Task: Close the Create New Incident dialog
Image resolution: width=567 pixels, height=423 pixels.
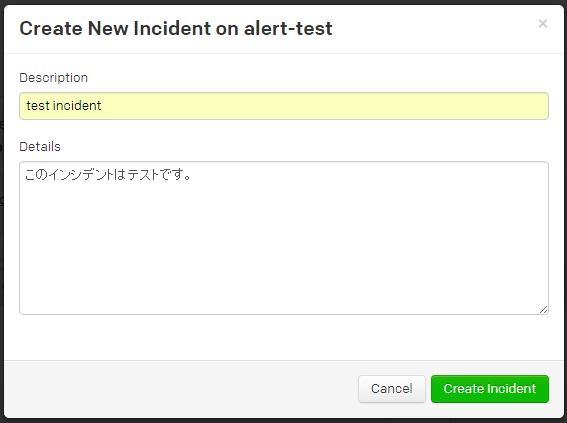Action: [x=542, y=24]
